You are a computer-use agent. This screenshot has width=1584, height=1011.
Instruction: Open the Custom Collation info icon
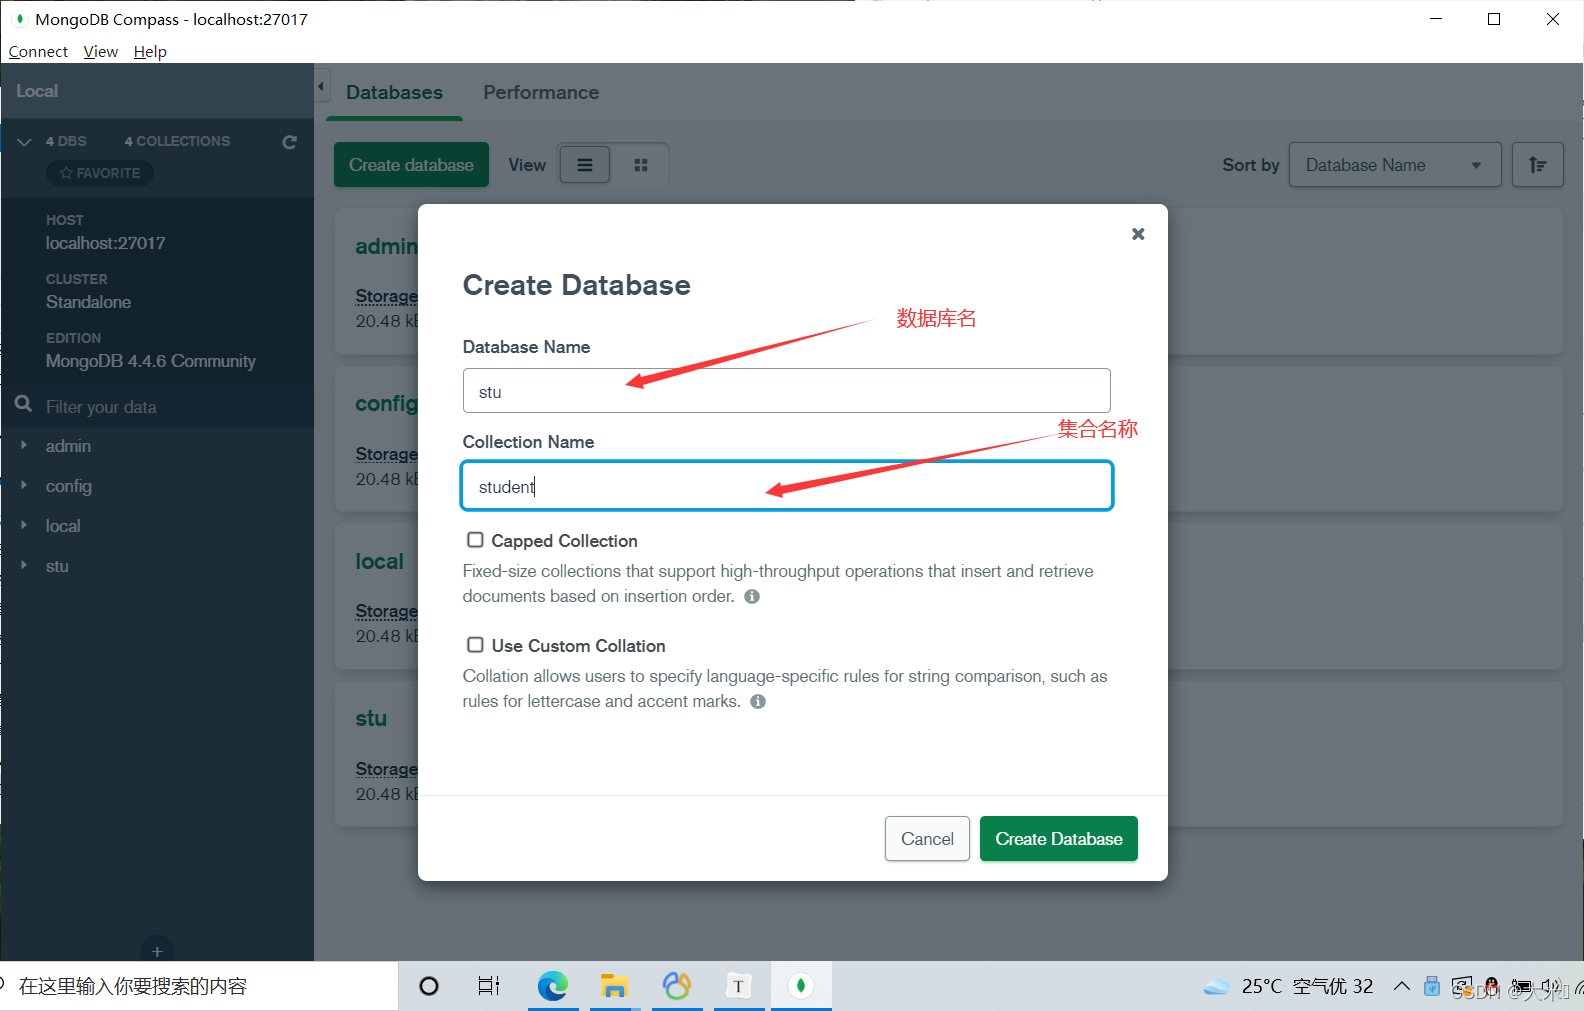pyautogui.click(x=758, y=702)
